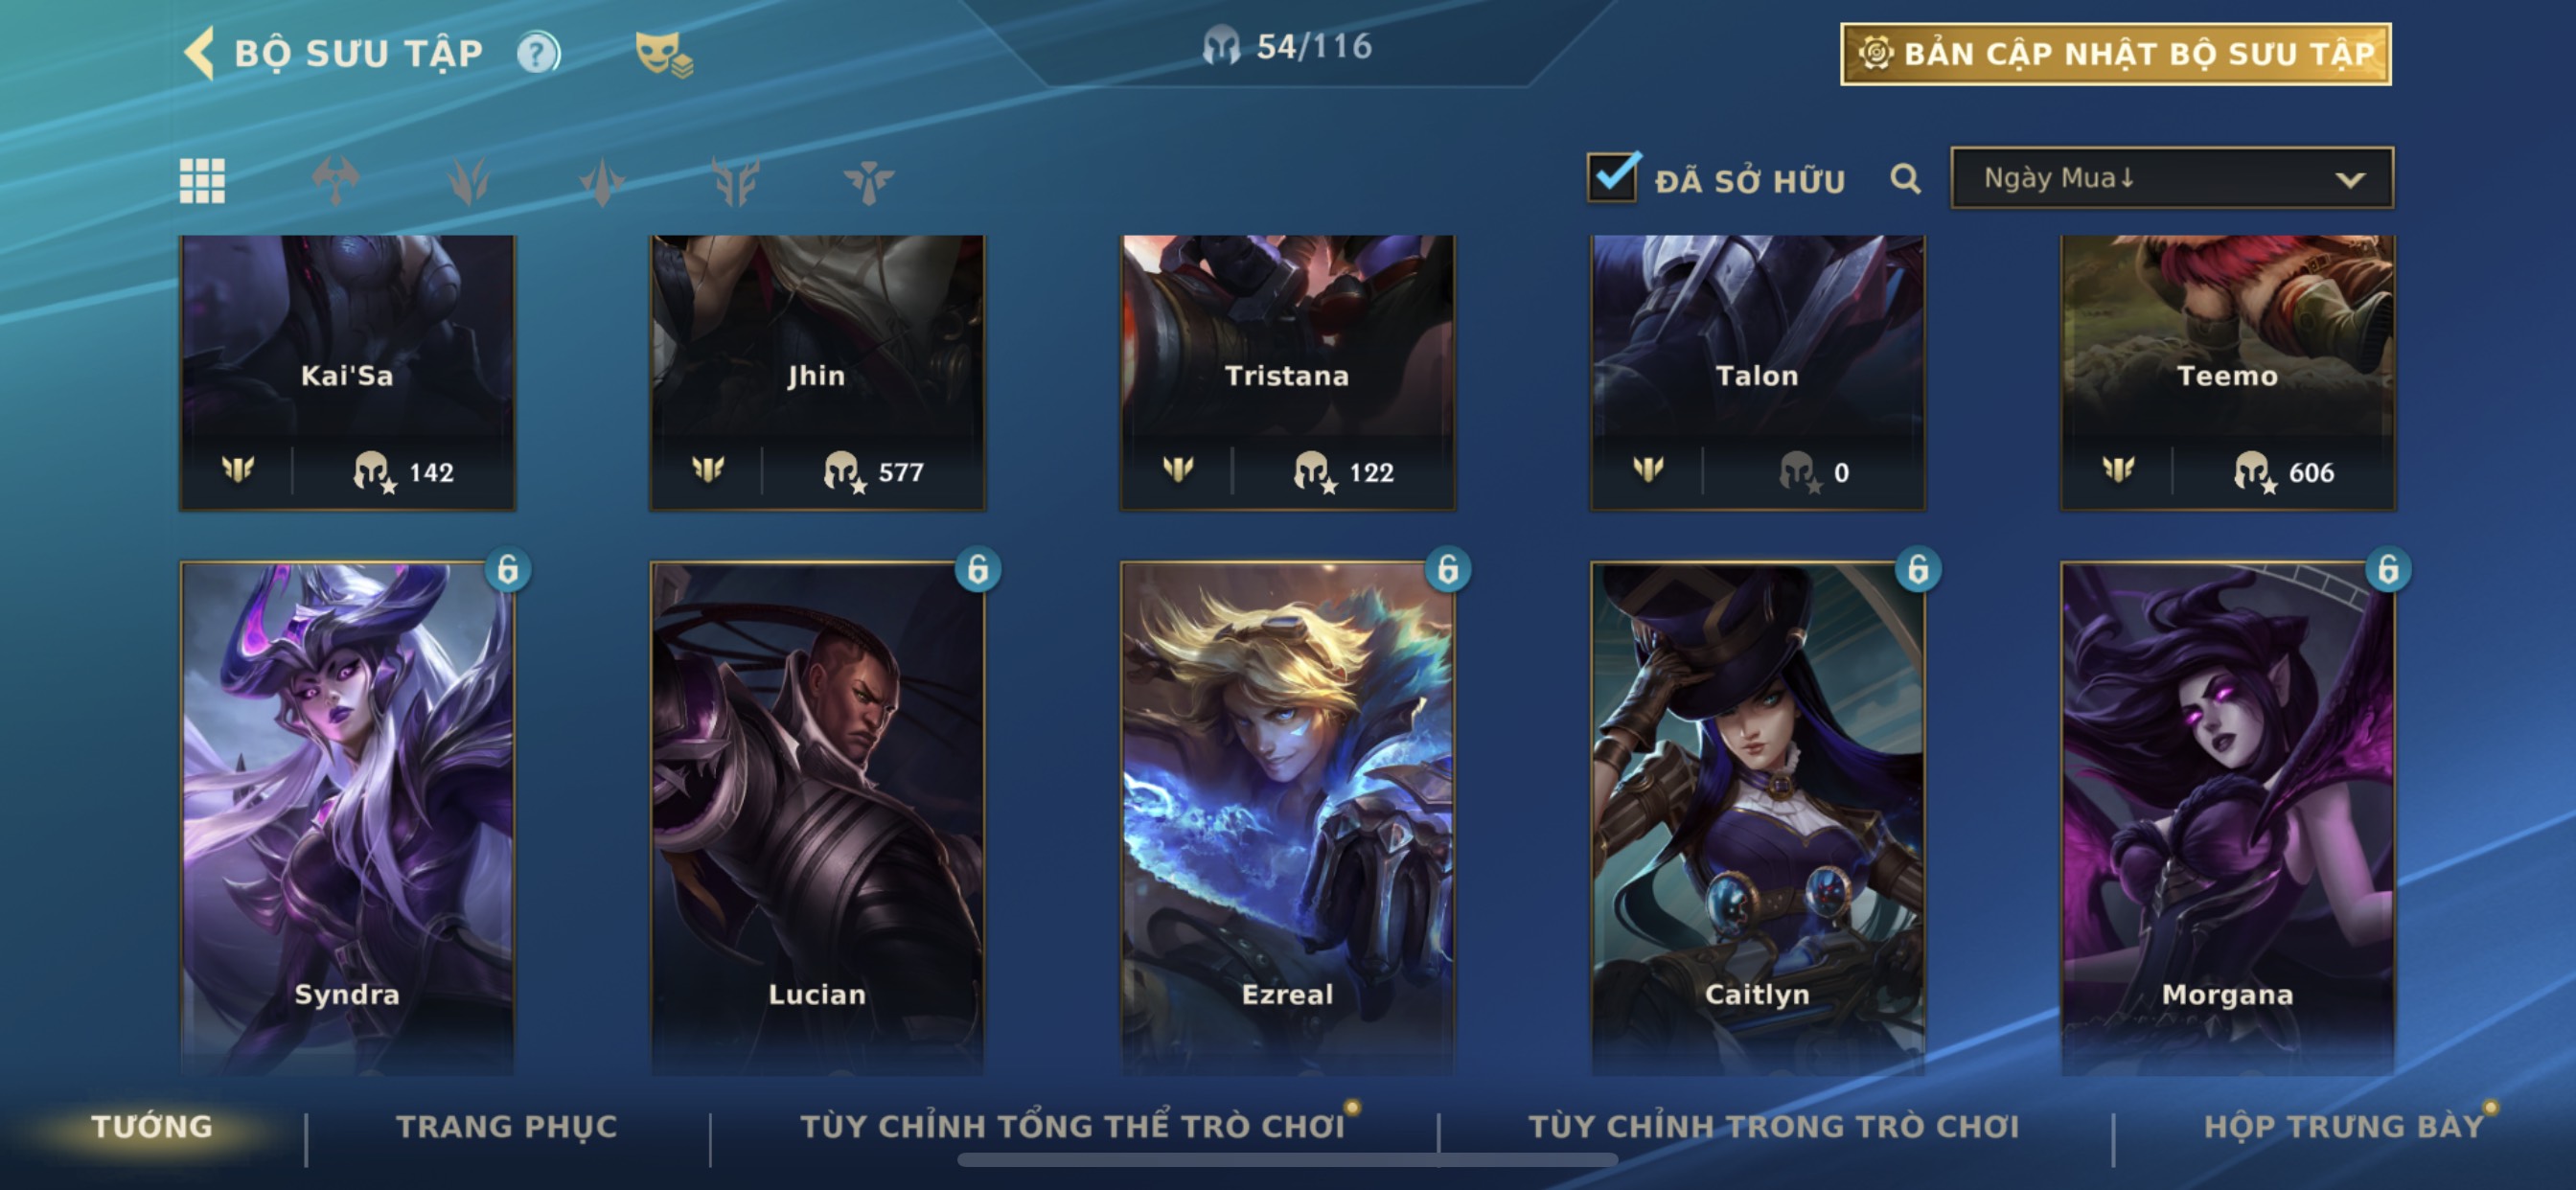
Task: Switch to the Trang Phục tab
Action: click(507, 1126)
